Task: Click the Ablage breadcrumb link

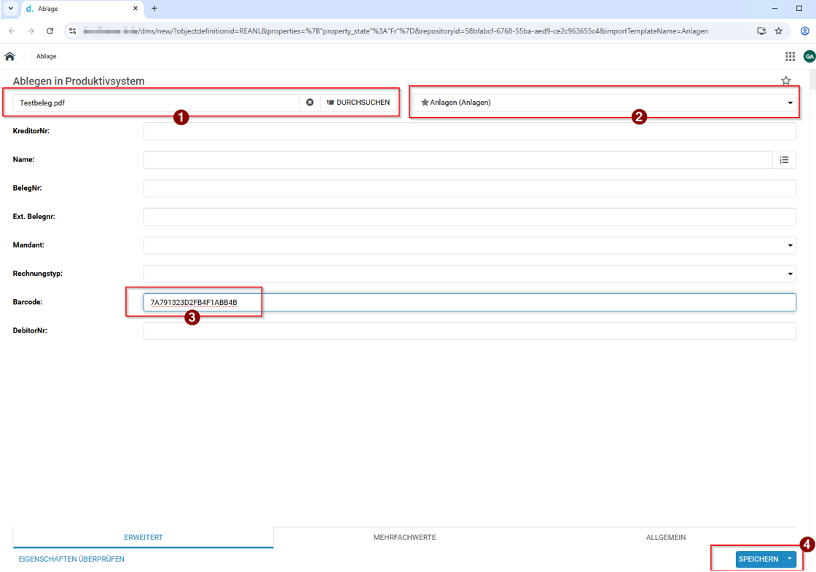Action: [46, 56]
